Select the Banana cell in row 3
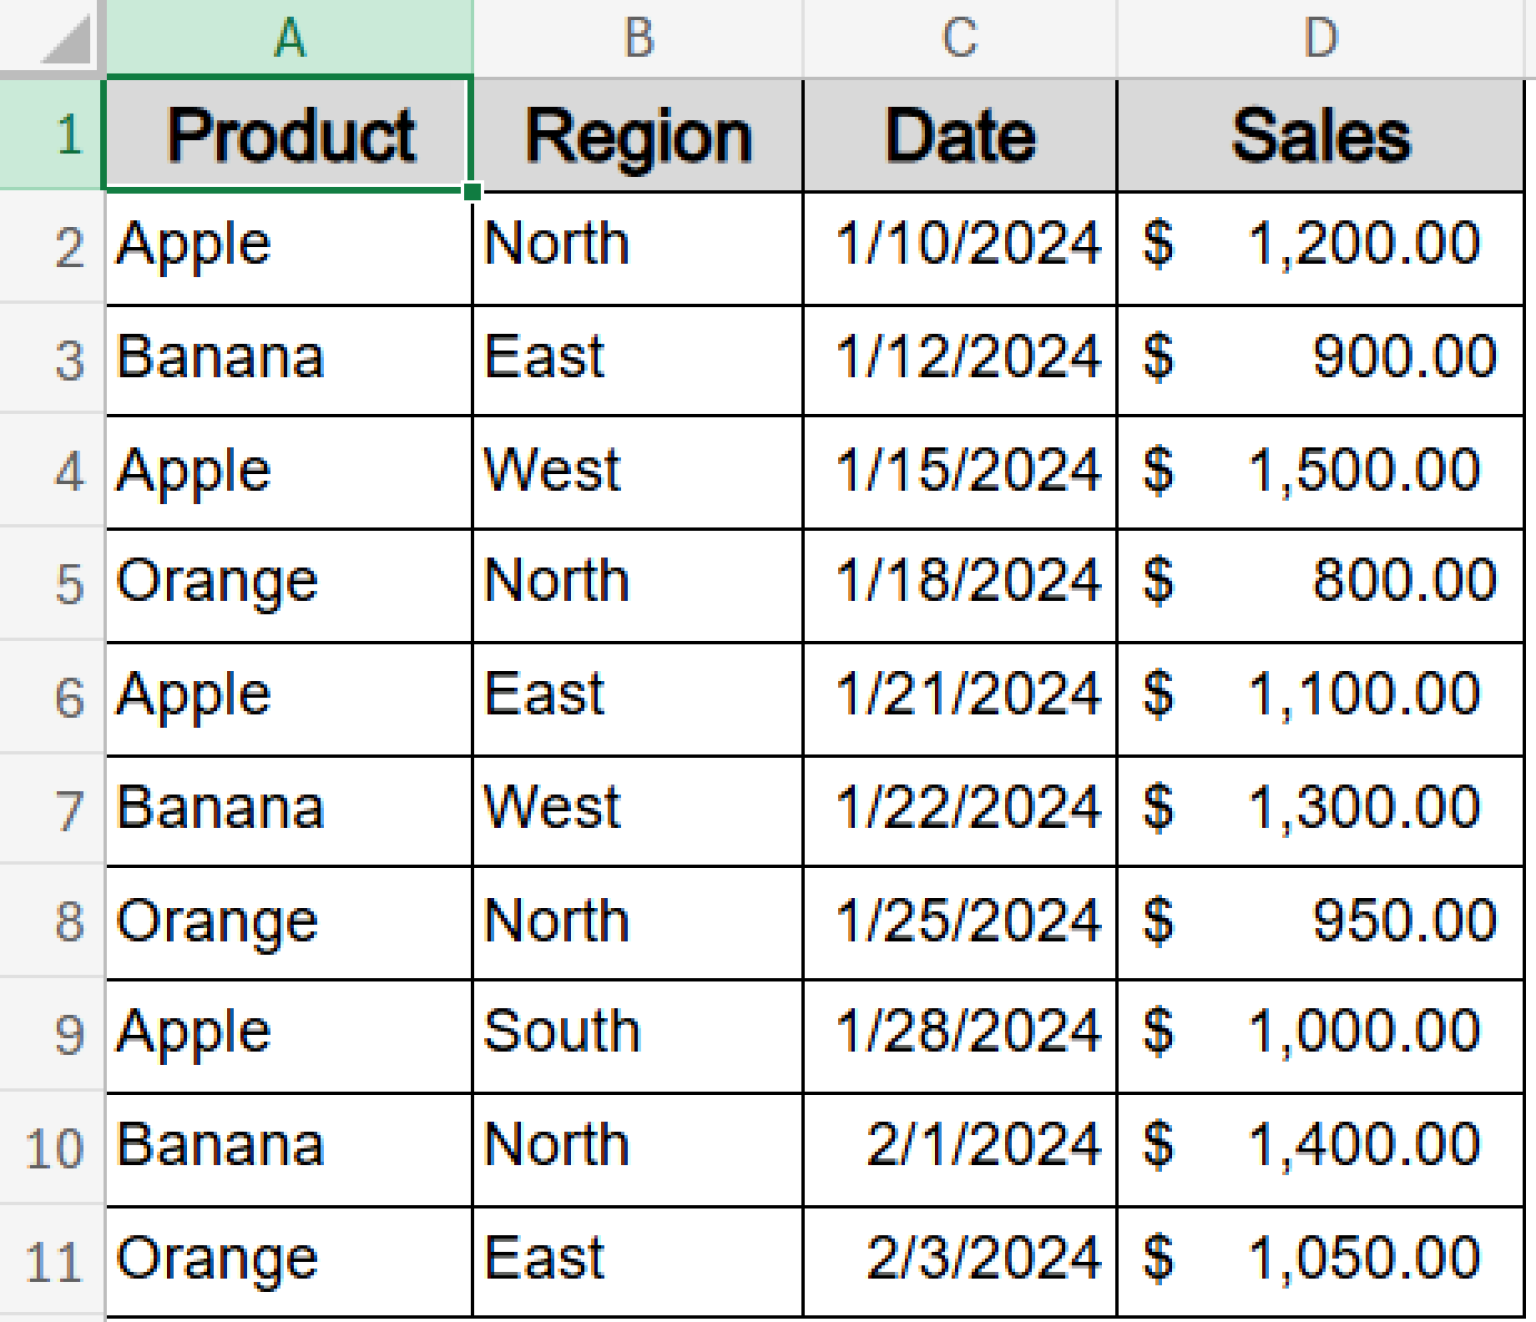 coord(287,358)
